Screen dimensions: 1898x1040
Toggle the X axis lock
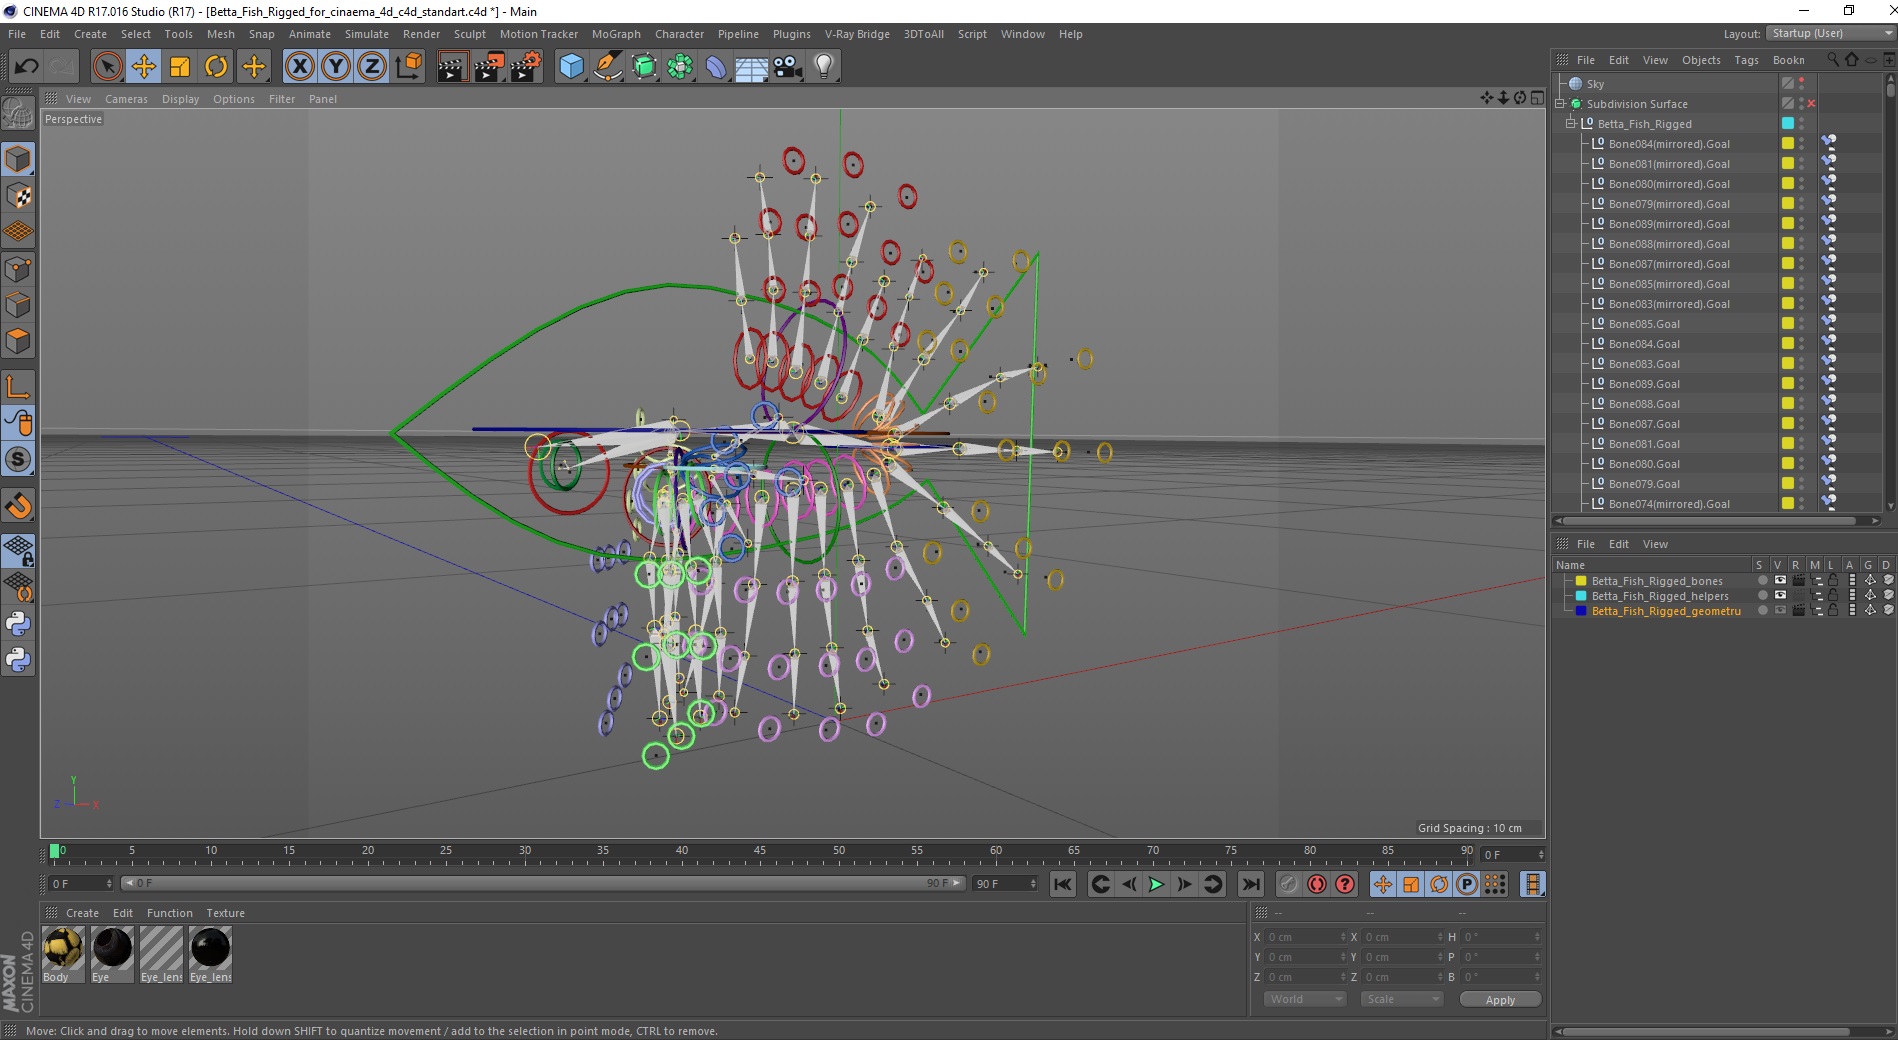click(x=299, y=67)
